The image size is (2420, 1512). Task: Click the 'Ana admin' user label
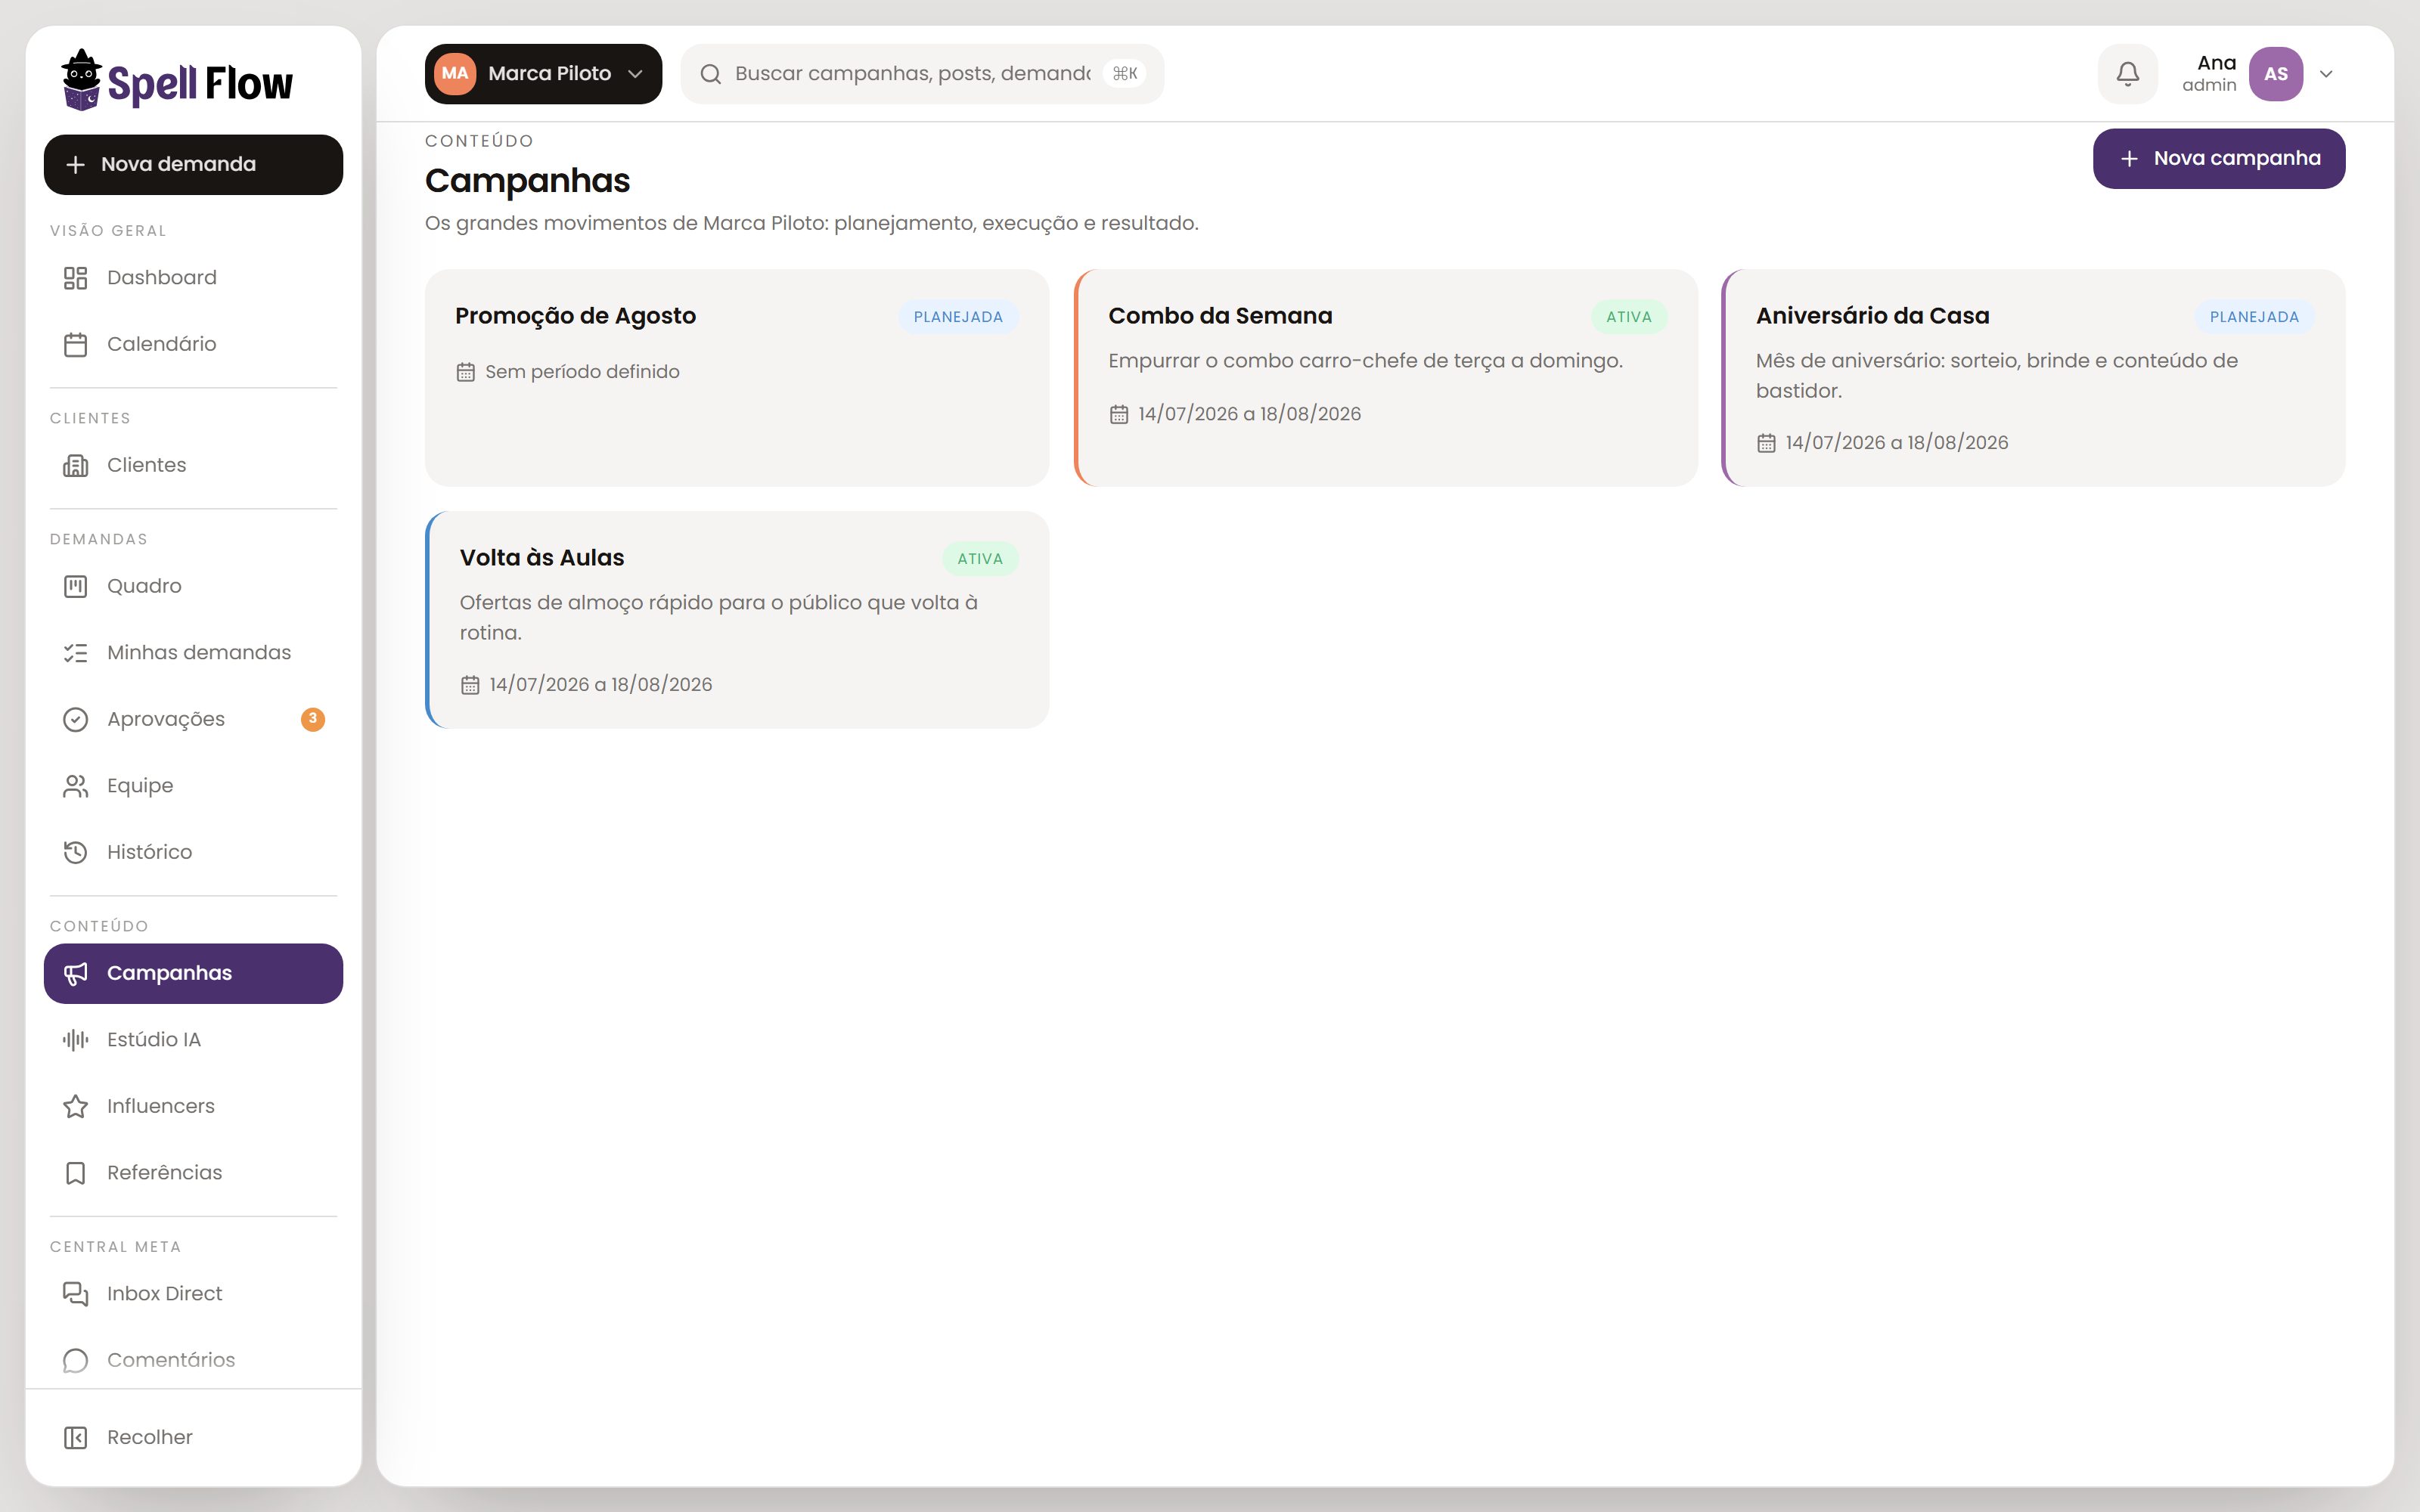[2209, 74]
